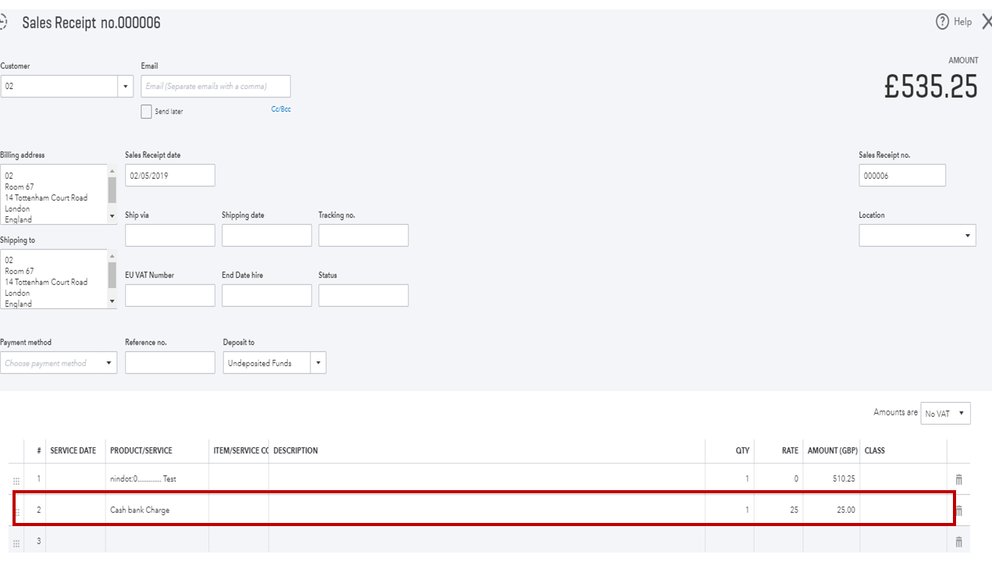Enable the Send later checkbox
The width and height of the screenshot is (999, 562).
coord(147,112)
